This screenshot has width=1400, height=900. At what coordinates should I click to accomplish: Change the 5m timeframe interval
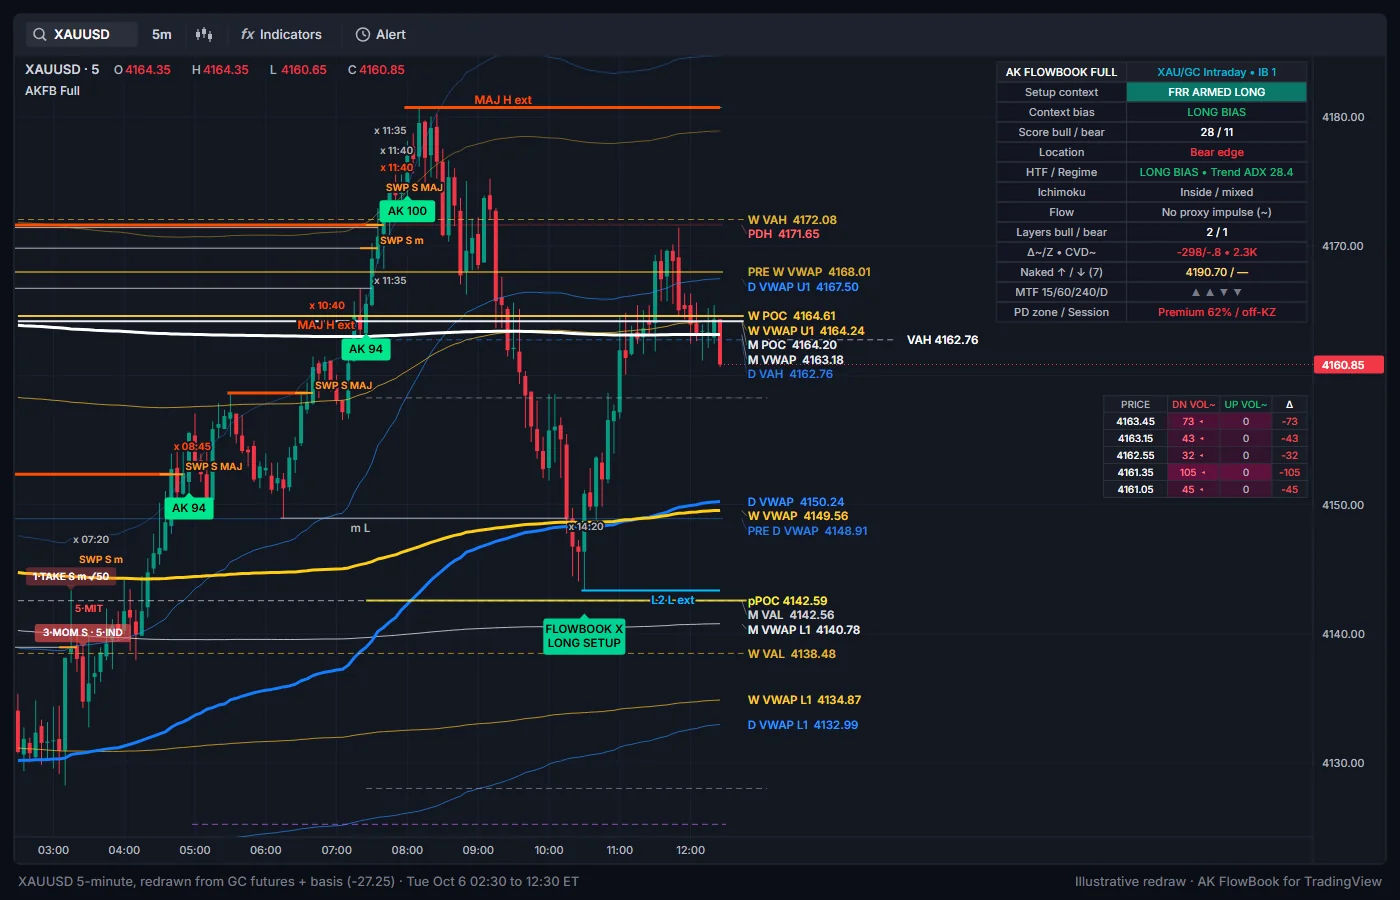(x=162, y=34)
